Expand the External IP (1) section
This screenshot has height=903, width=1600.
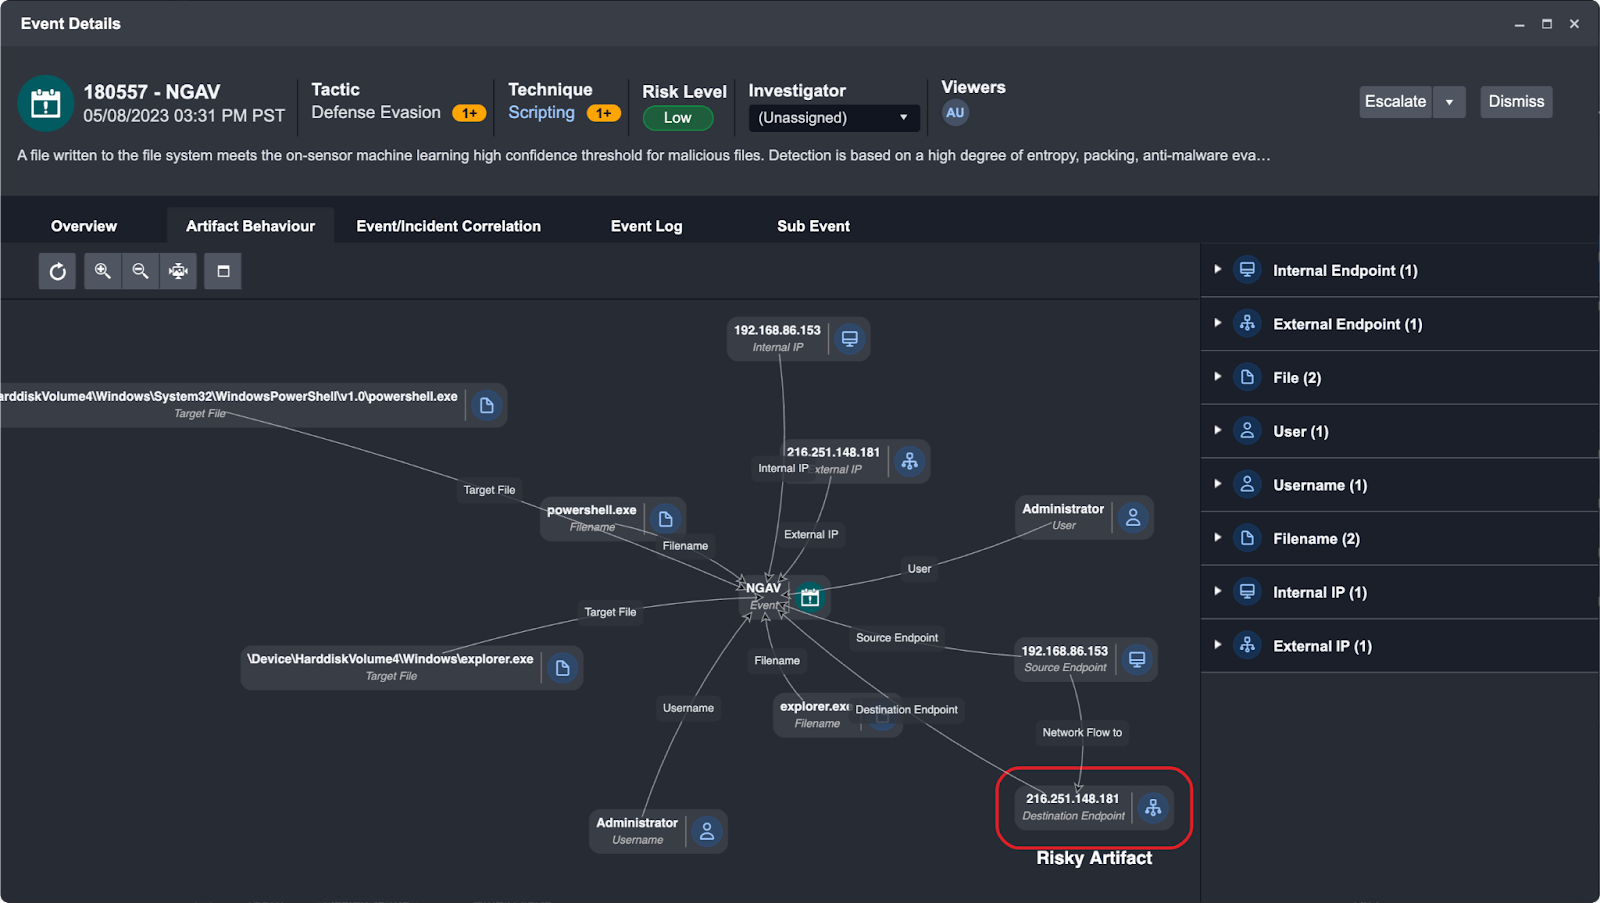[1217, 645]
